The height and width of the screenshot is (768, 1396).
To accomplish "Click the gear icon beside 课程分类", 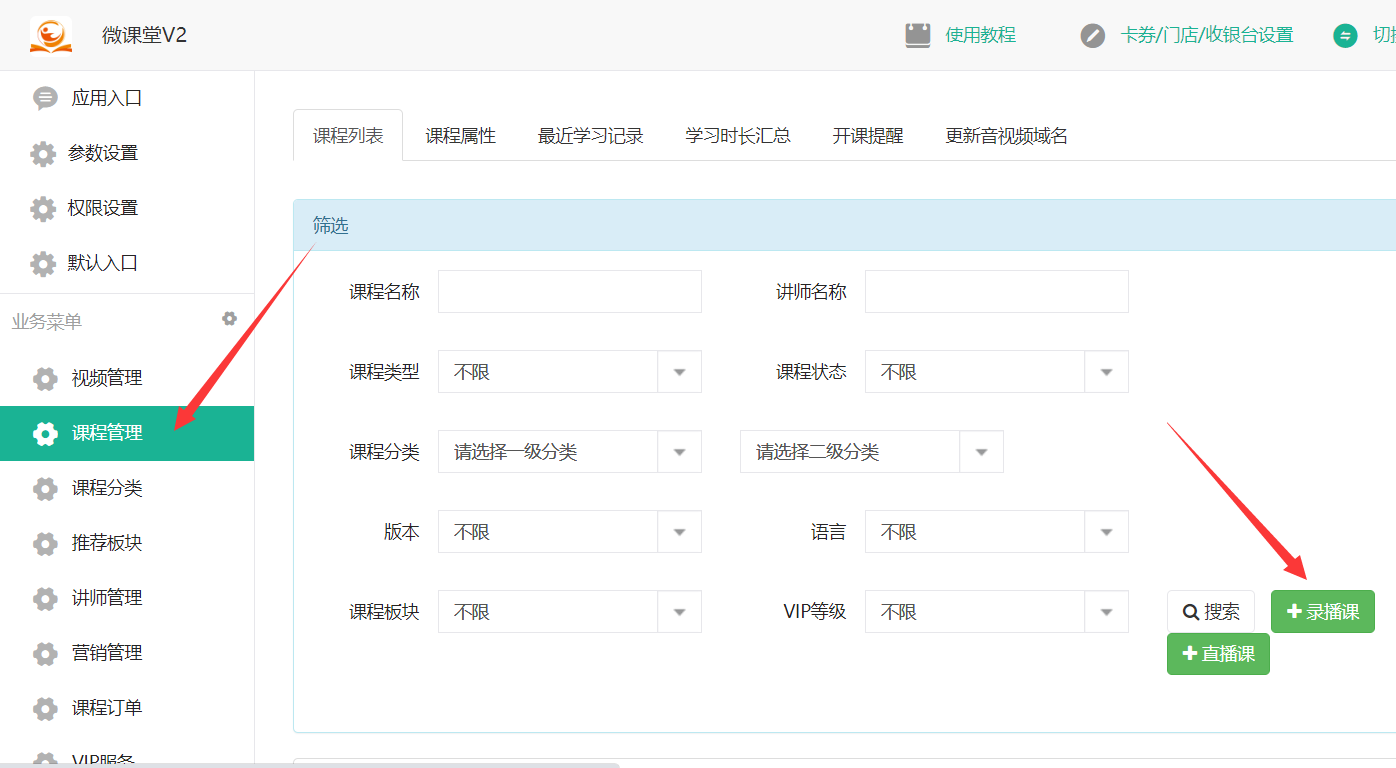I will (45, 489).
